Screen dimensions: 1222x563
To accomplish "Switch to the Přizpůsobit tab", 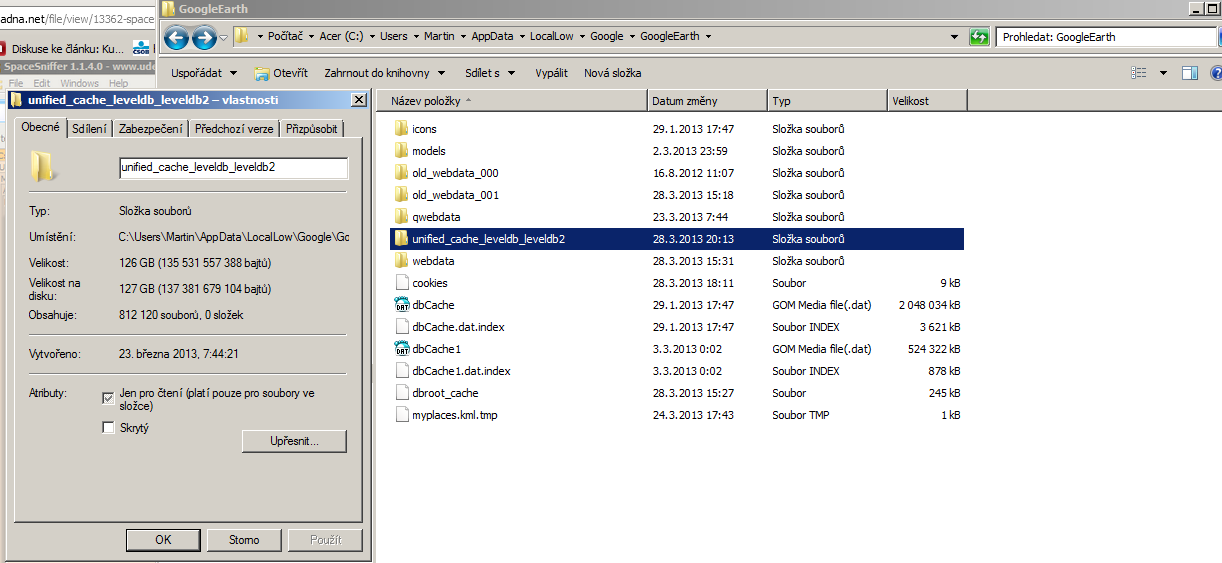I will point(312,129).
